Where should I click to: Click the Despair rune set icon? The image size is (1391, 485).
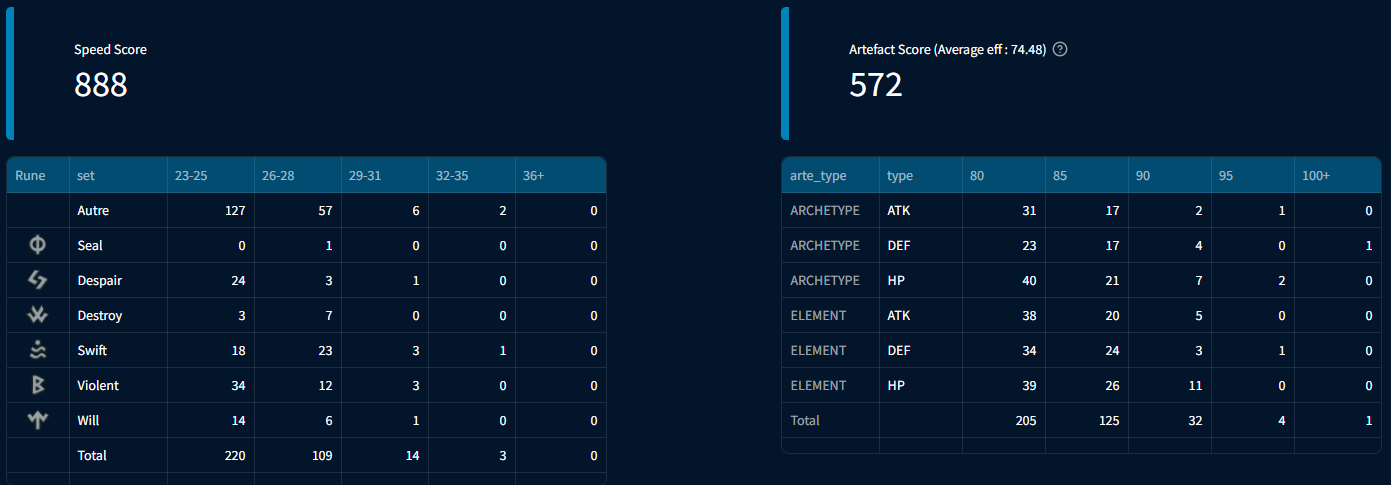click(x=38, y=280)
